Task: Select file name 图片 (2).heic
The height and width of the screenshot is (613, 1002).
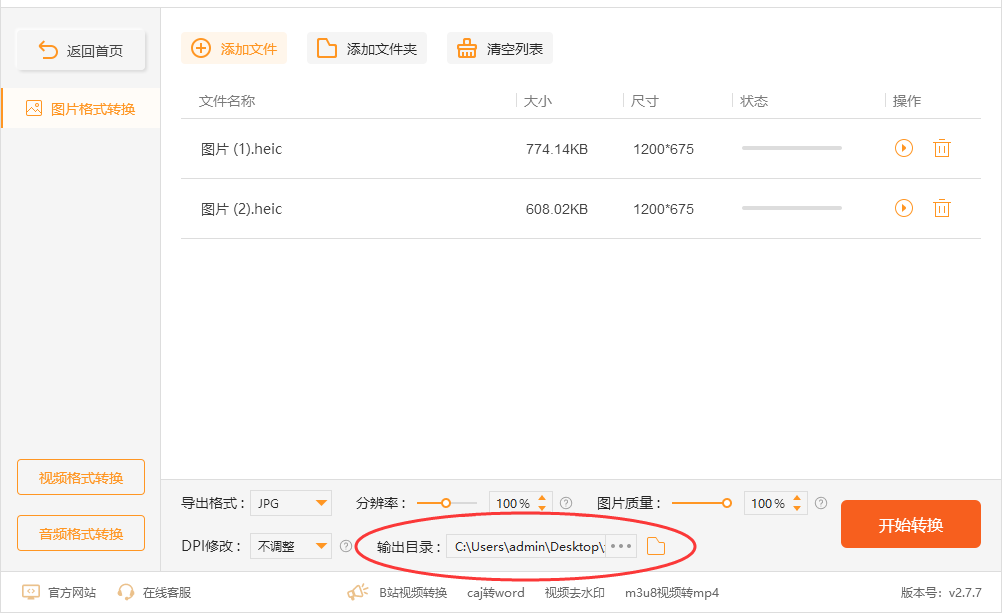Action: [x=241, y=209]
